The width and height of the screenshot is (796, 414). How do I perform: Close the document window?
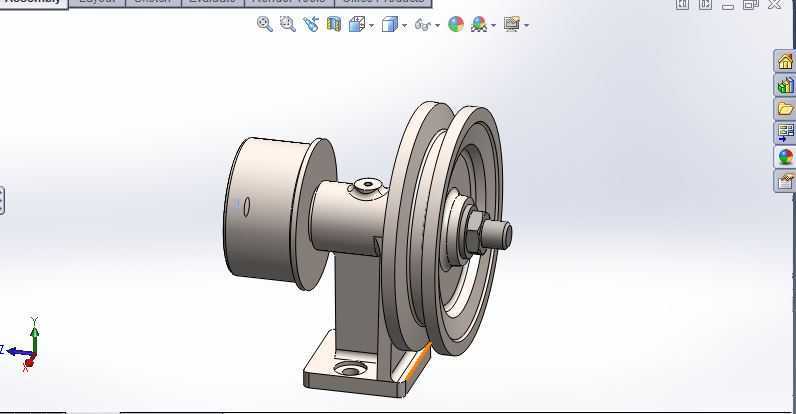pos(775,5)
